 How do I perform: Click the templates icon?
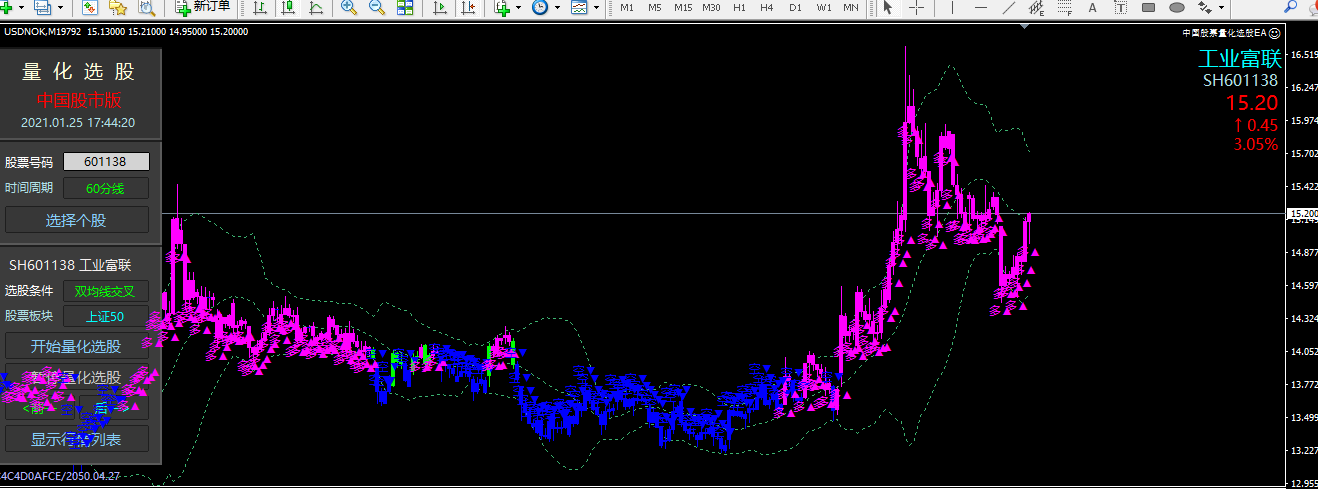(579, 7)
